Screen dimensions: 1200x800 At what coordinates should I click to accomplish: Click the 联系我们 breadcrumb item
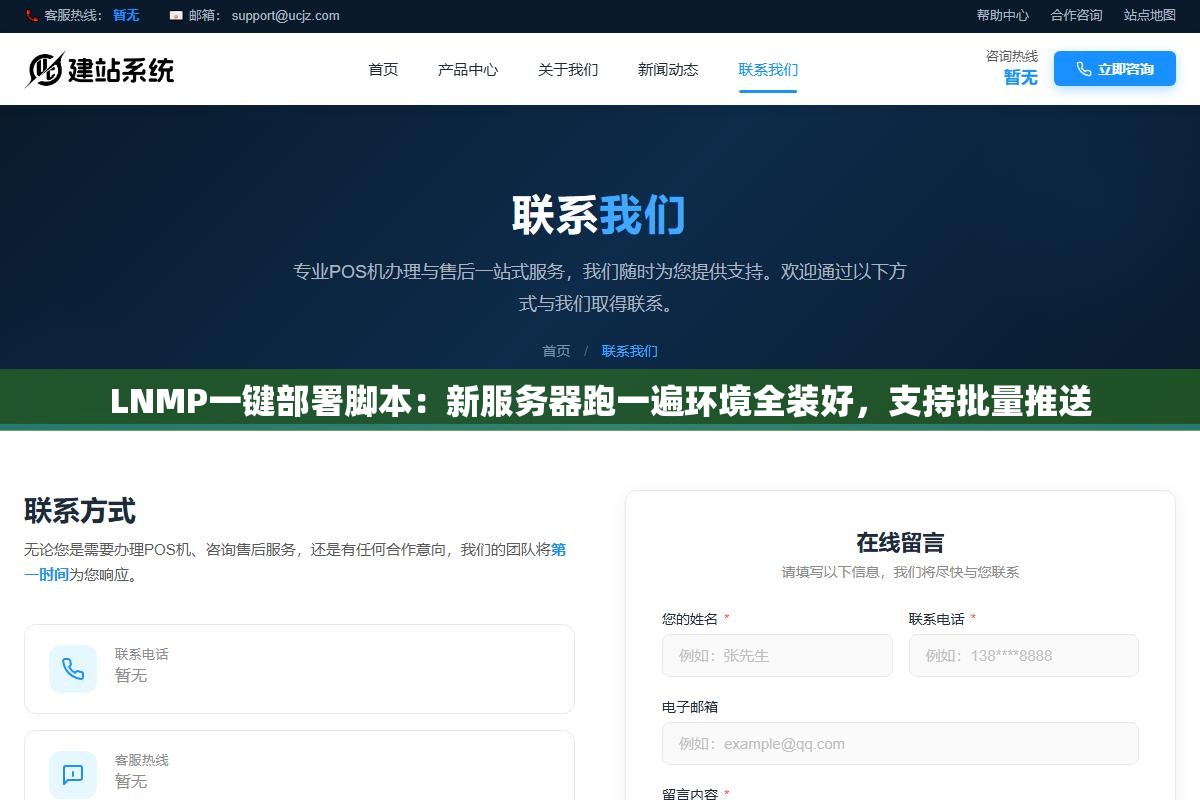(x=630, y=351)
